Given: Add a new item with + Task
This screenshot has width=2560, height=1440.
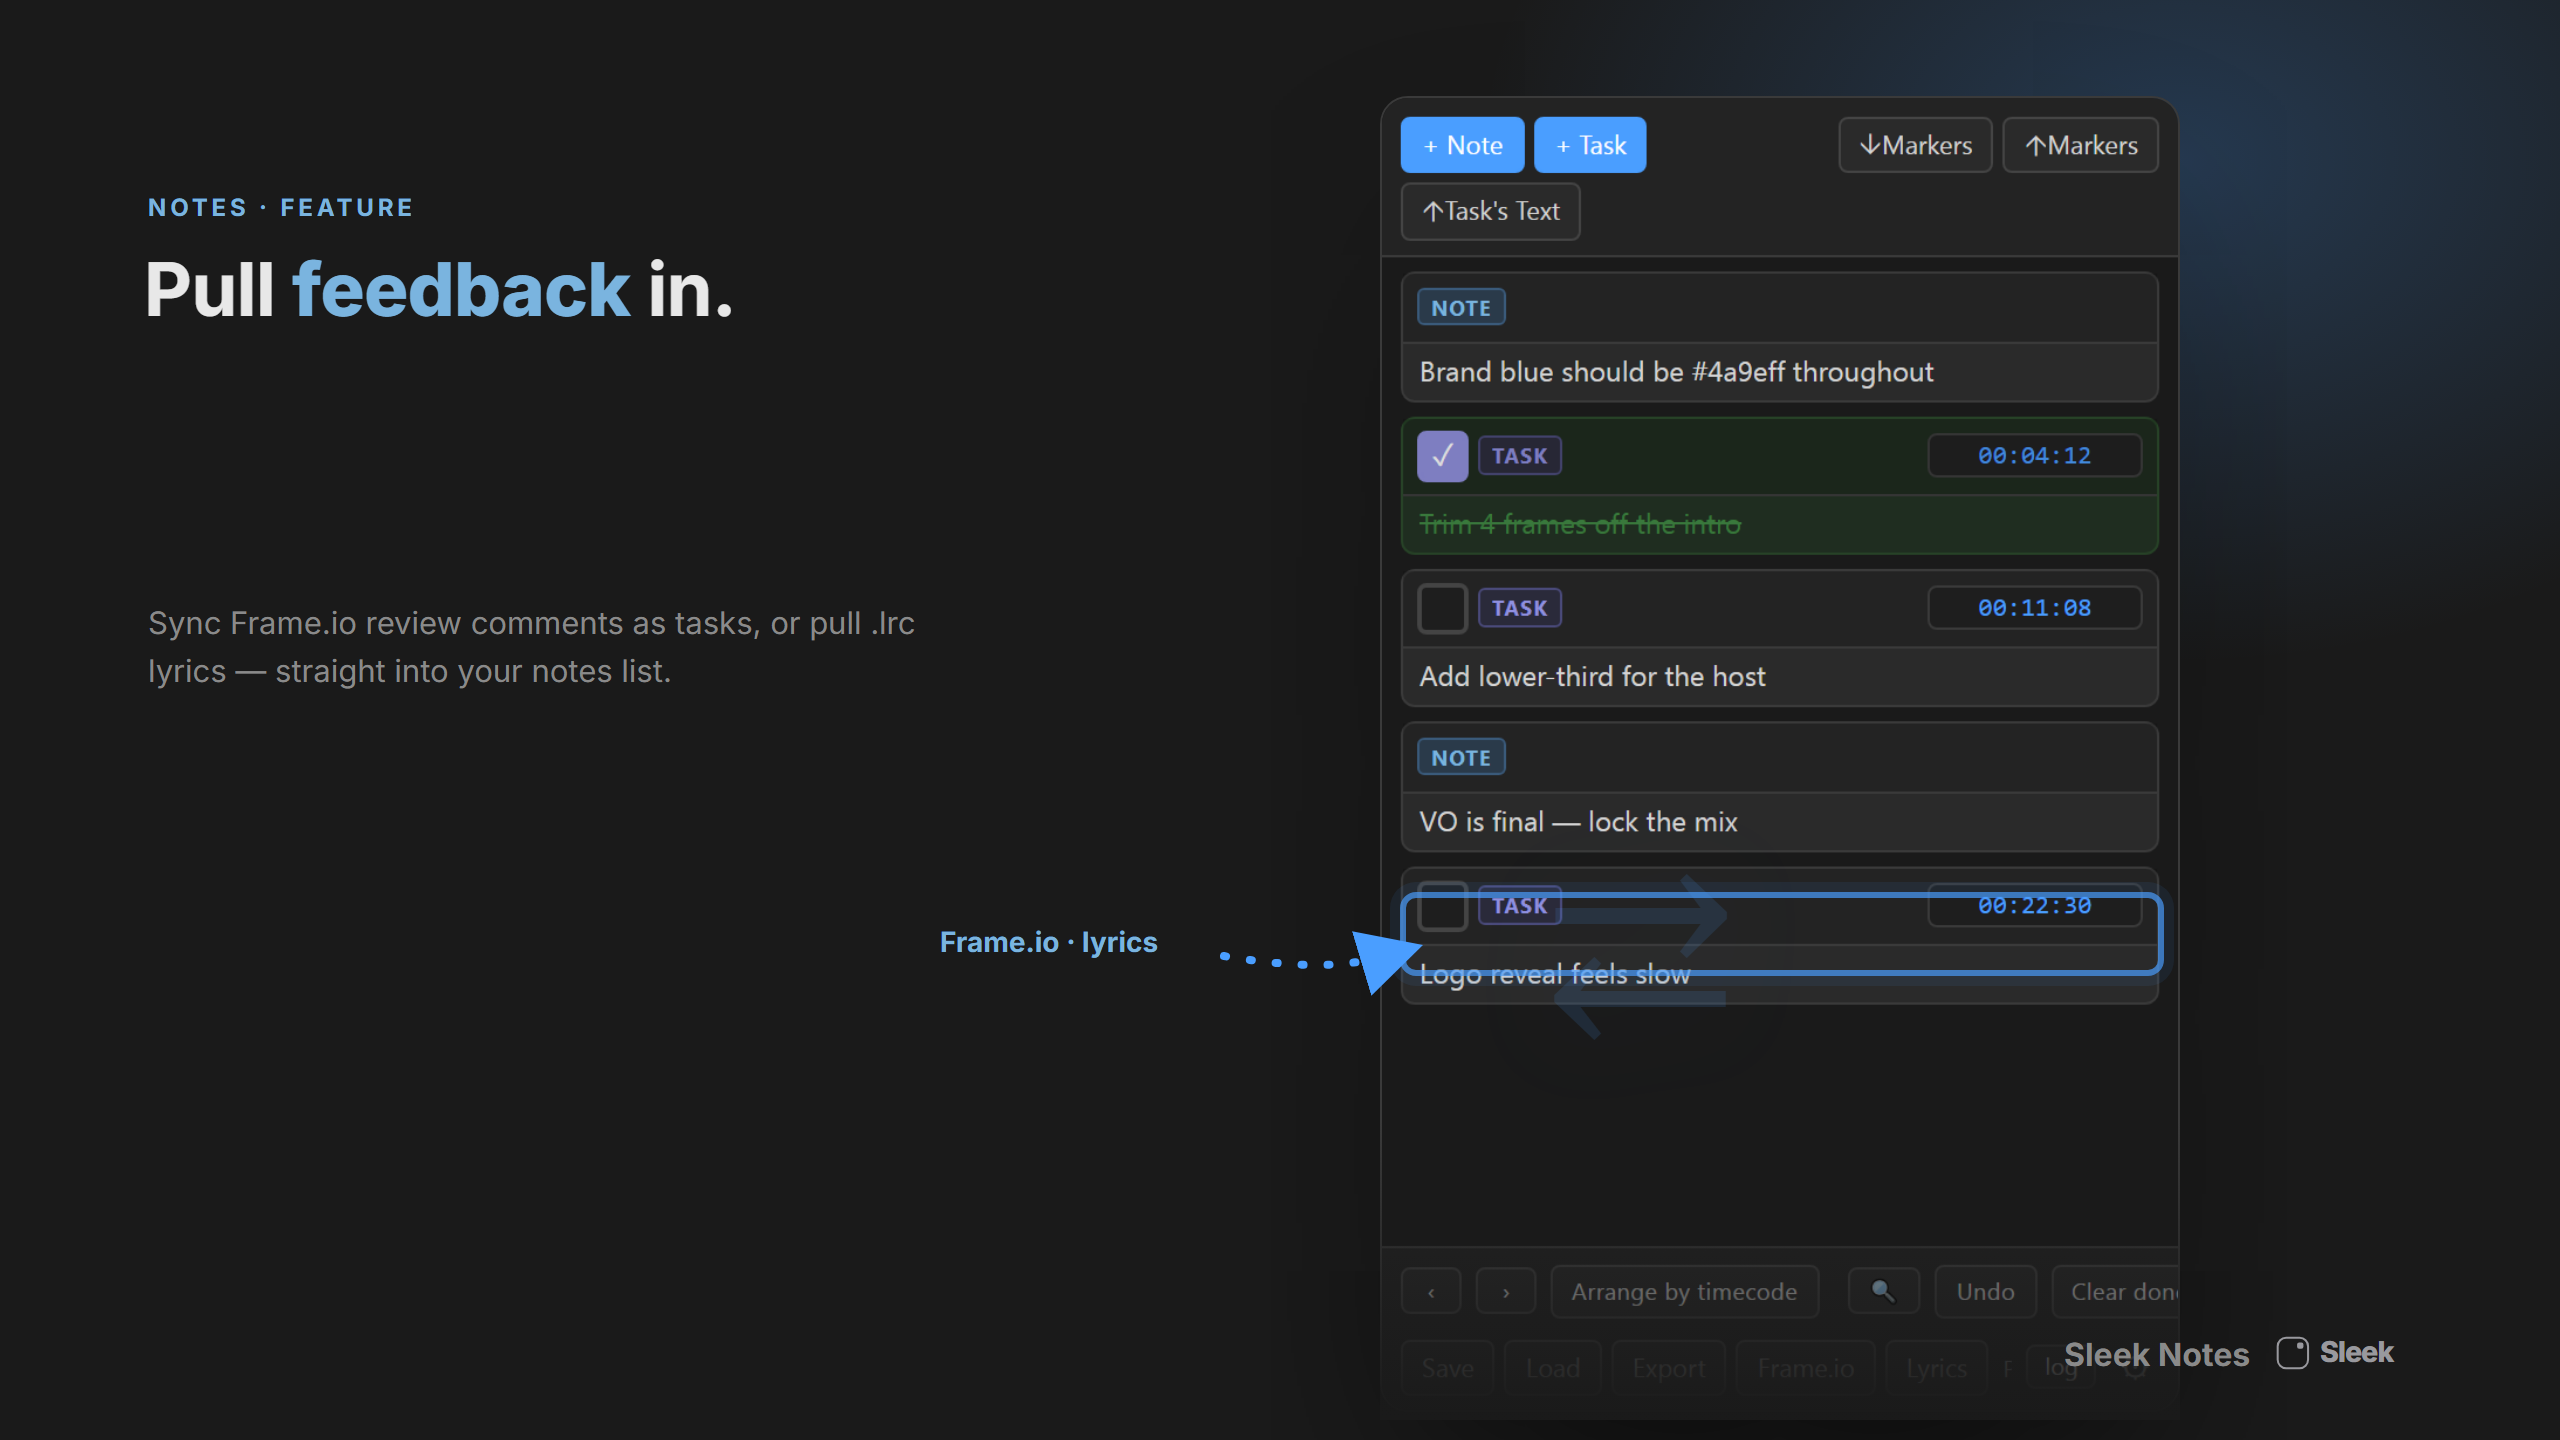Looking at the screenshot, I should click(x=1590, y=145).
